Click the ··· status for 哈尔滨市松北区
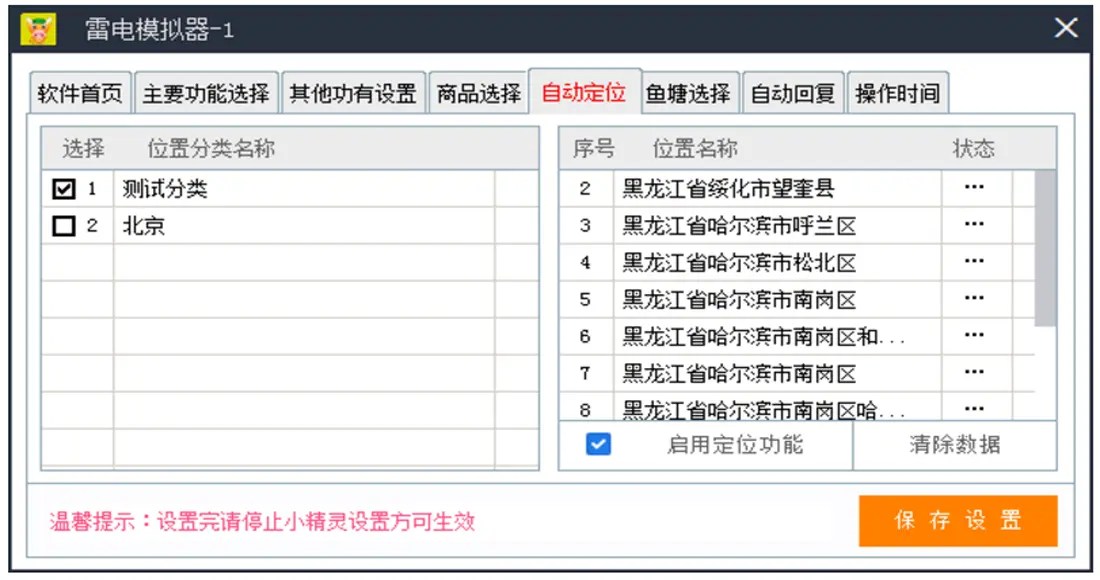 974,262
